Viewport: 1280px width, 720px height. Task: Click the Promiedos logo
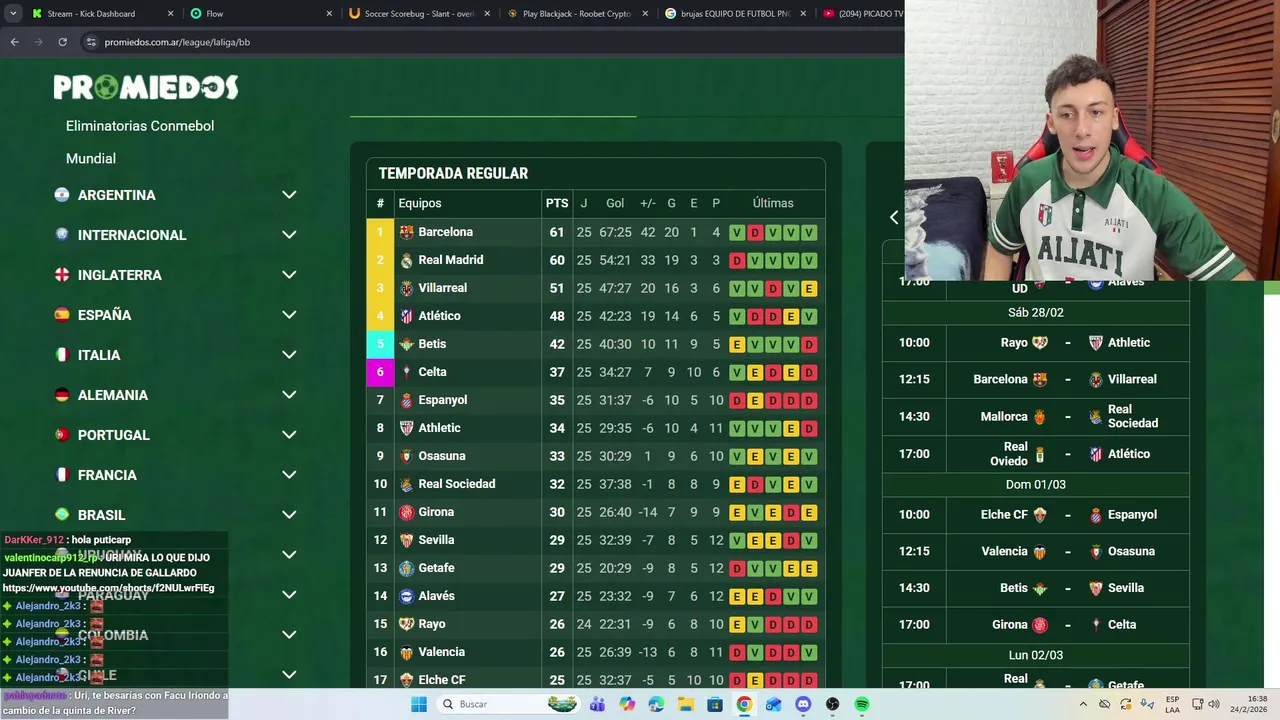[x=146, y=88]
